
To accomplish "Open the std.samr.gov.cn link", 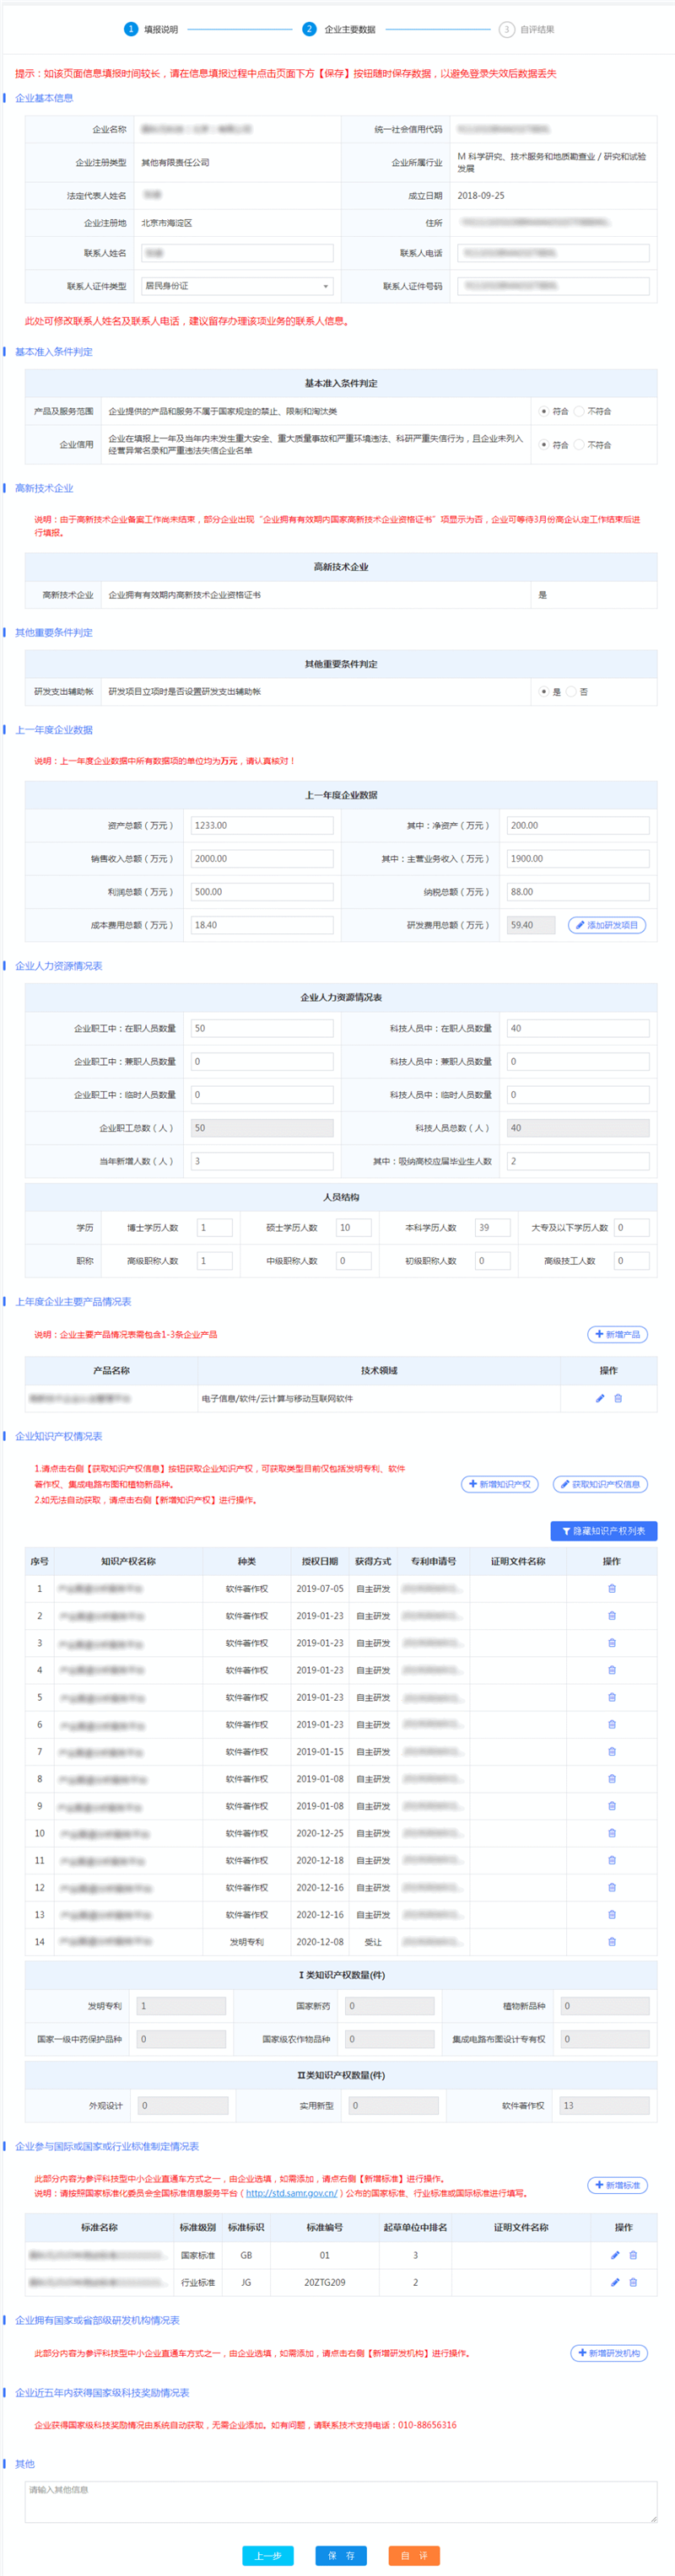I will (x=291, y=2193).
